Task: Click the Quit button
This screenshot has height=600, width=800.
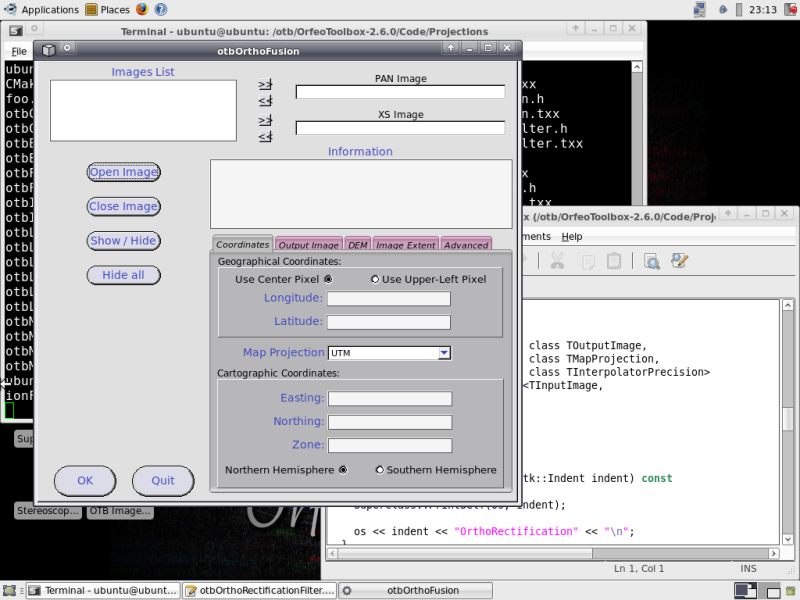Action: tap(163, 481)
